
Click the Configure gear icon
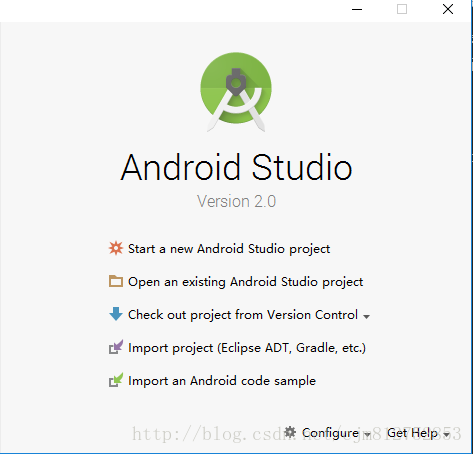[290, 432]
